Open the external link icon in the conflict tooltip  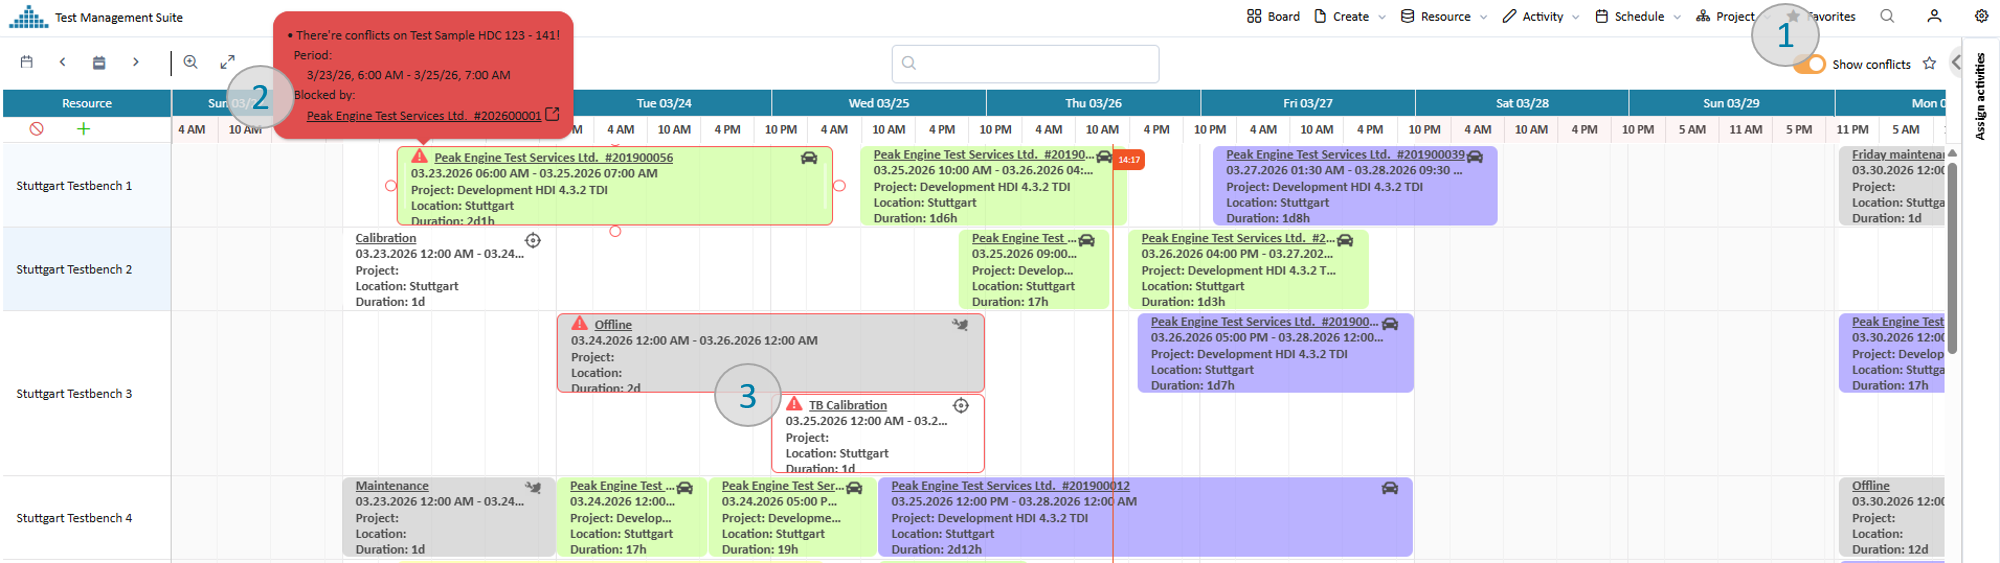552,115
